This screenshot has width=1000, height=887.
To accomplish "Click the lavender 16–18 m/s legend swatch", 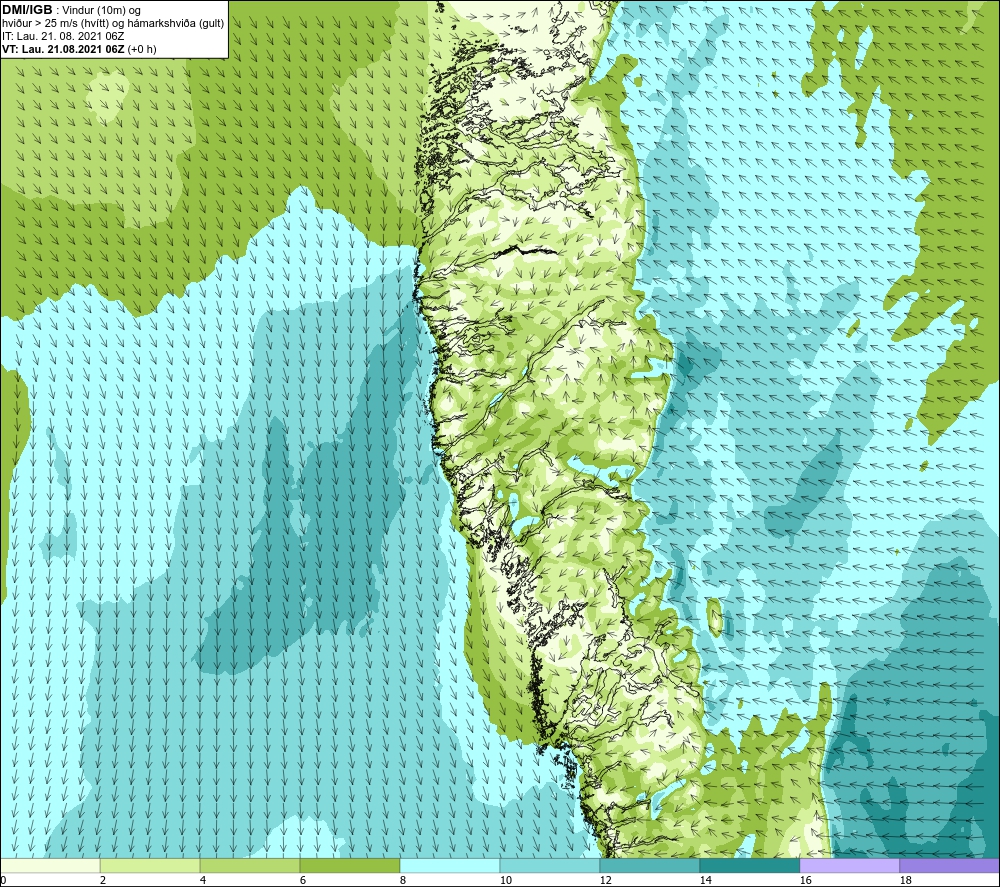I will [849, 865].
